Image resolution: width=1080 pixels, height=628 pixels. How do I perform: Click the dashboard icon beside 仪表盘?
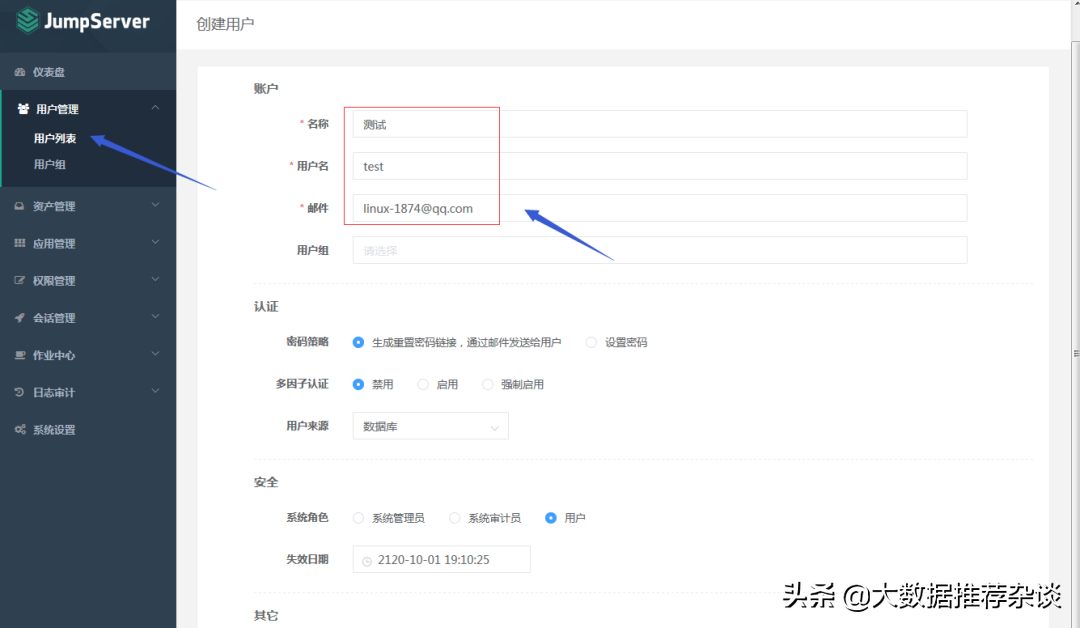click(x=20, y=72)
